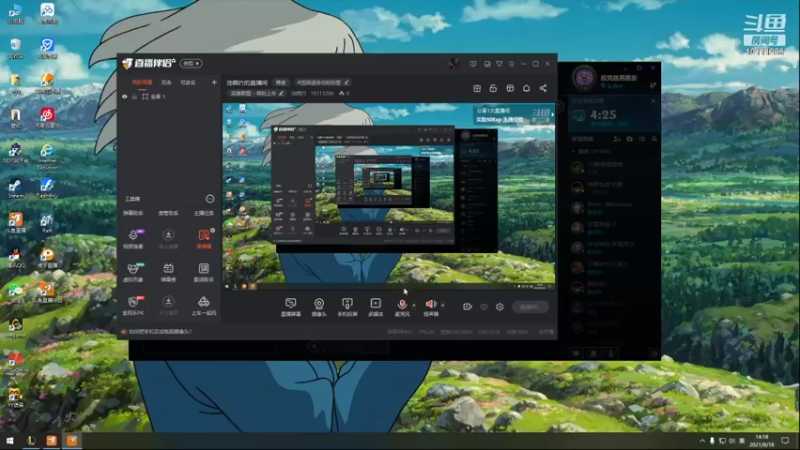Open the settings gear in bottom toolbar

(x=499, y=307)
